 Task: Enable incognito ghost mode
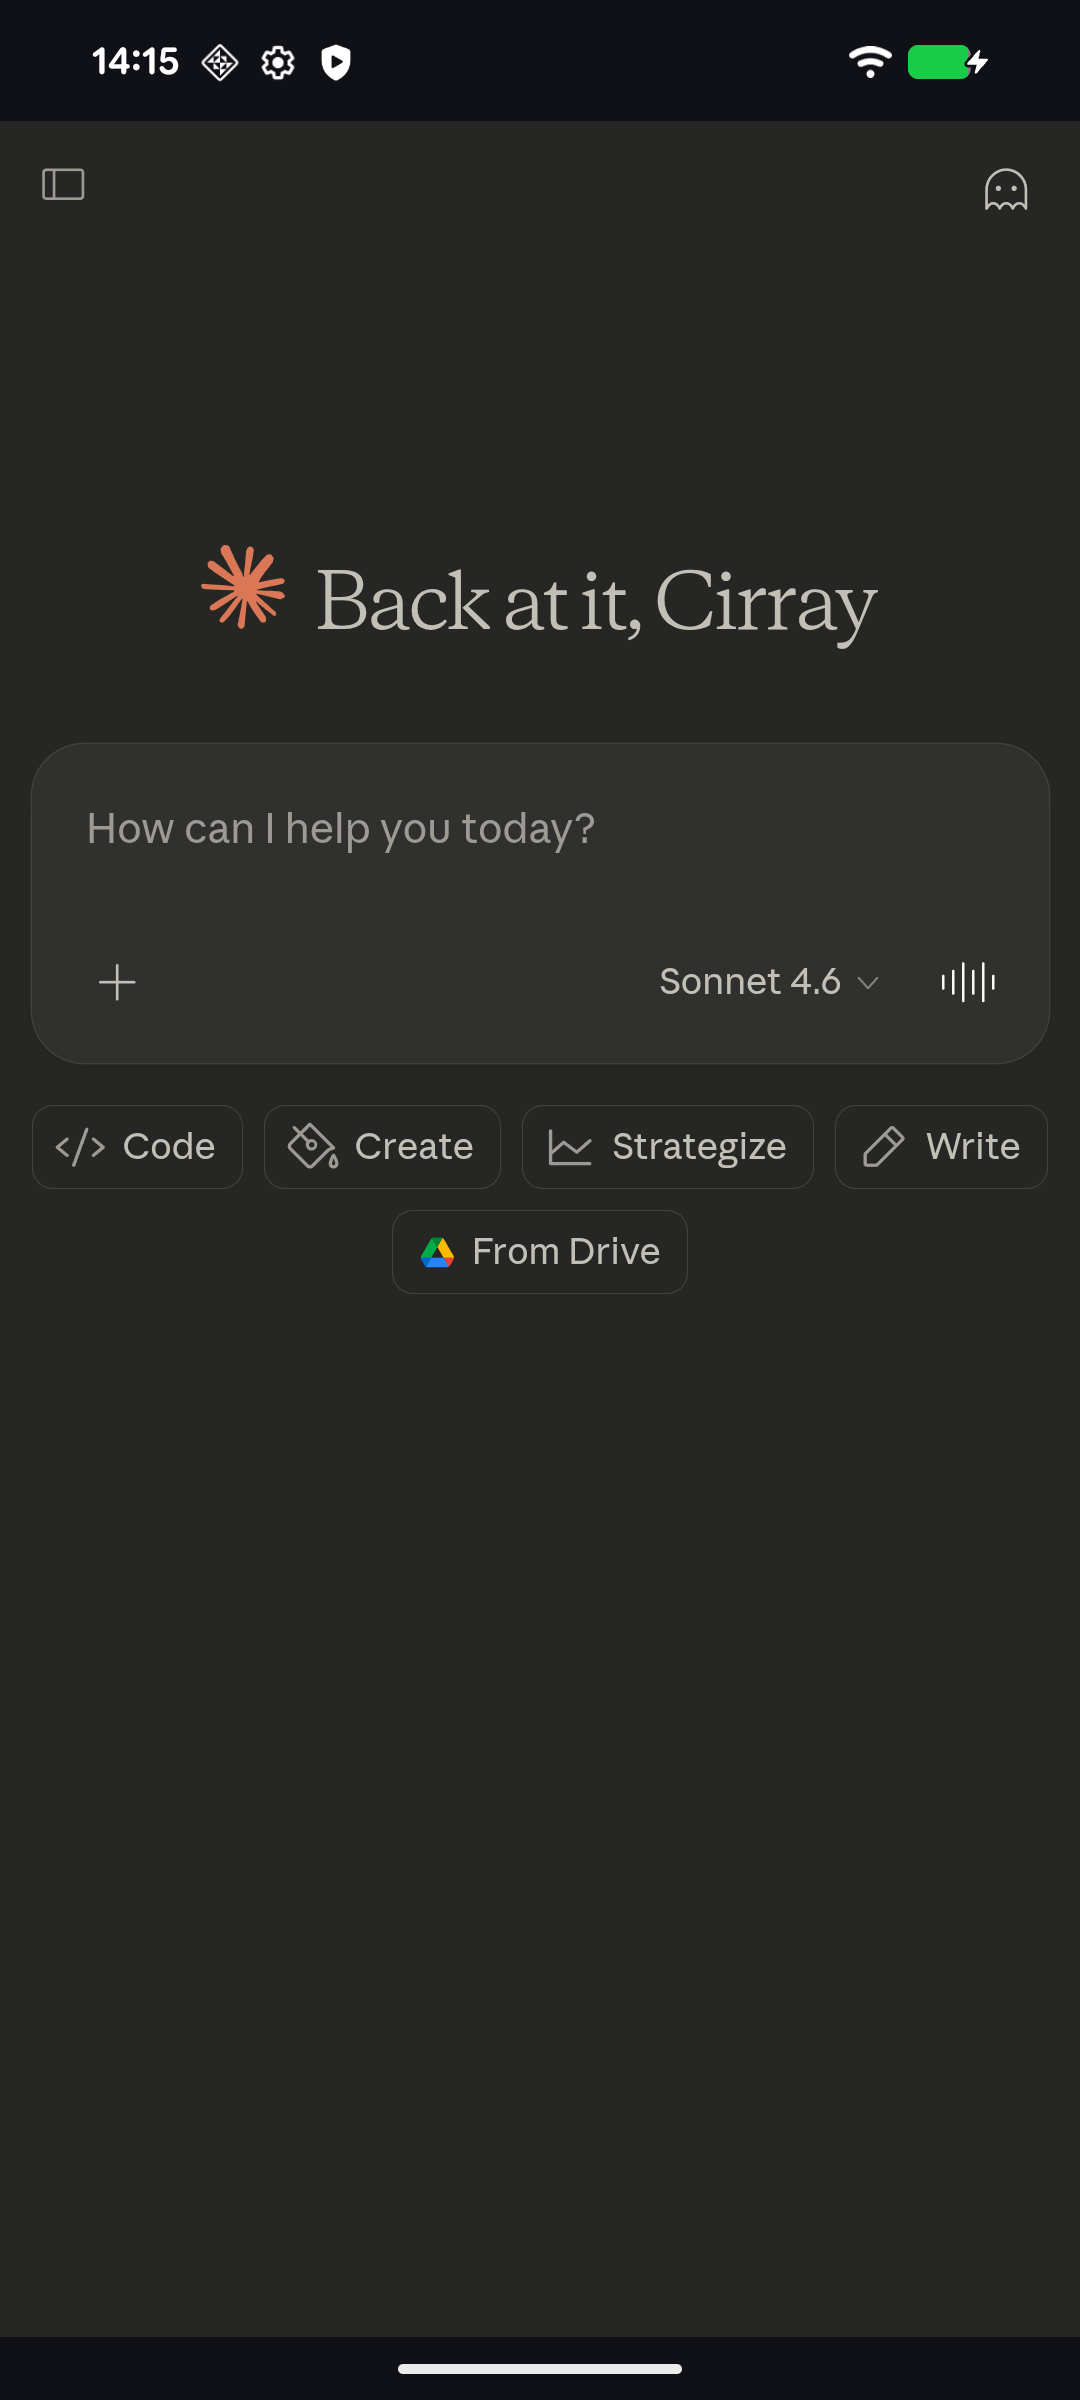[1007, 190]
